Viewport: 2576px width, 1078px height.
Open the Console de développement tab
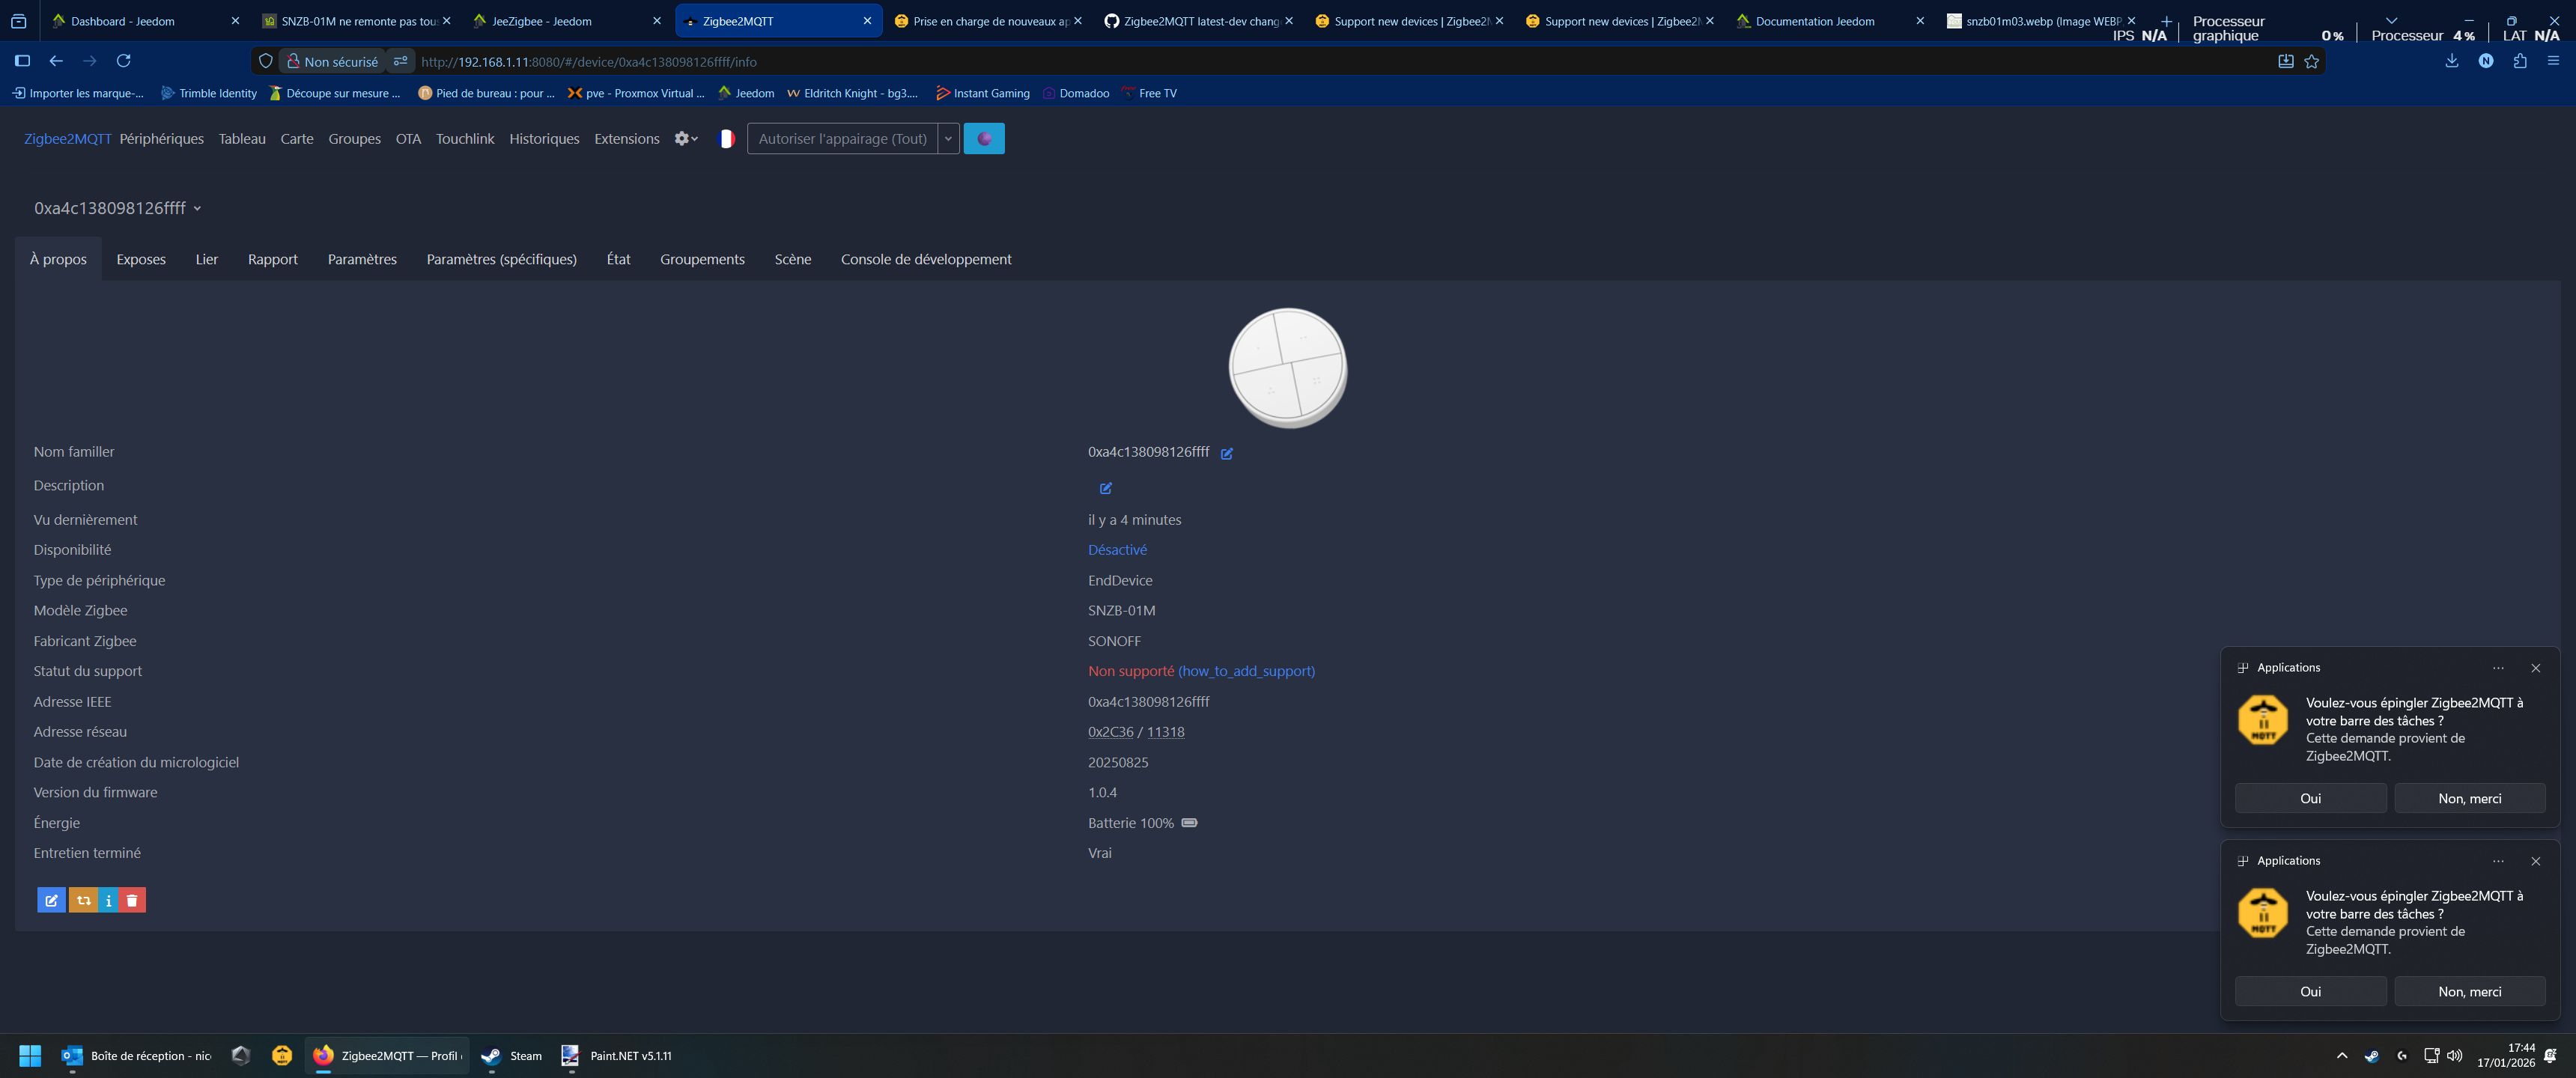pos(926,259)
